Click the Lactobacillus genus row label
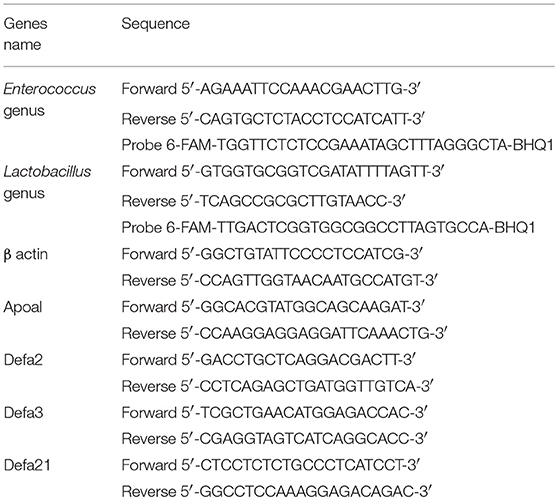Screen dimensions: 558x500 (x=47, y=182)
